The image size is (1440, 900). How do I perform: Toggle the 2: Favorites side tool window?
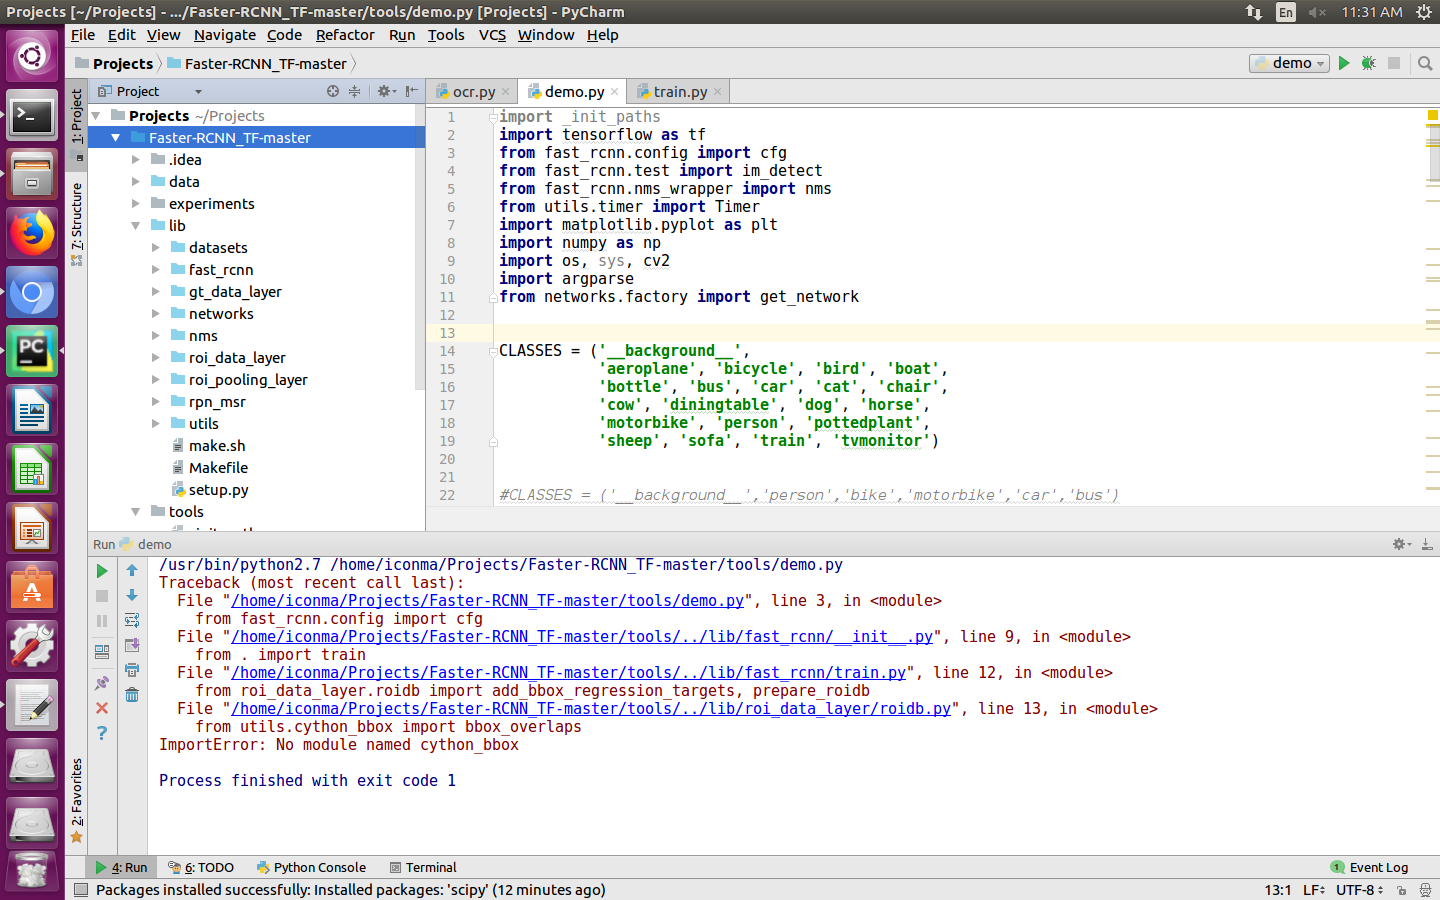[77, 800]
